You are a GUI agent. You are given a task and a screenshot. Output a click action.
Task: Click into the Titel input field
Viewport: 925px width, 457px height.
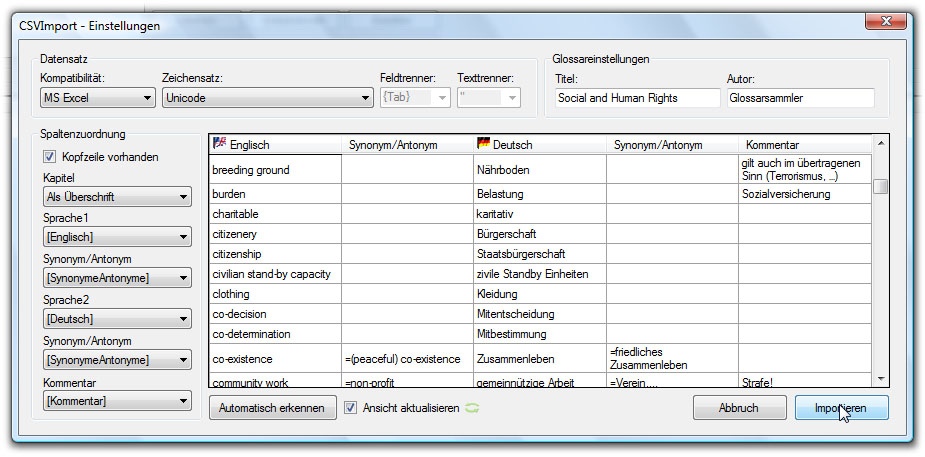point(637,98)
